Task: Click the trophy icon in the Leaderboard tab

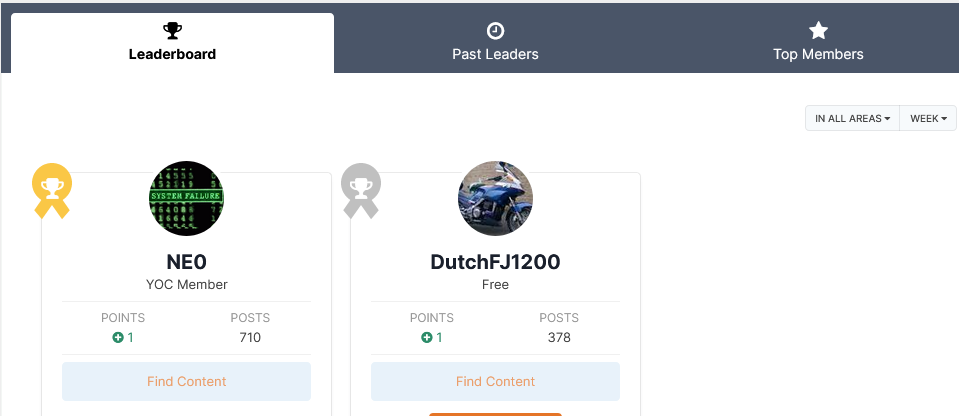Action: tap(172, 31)
